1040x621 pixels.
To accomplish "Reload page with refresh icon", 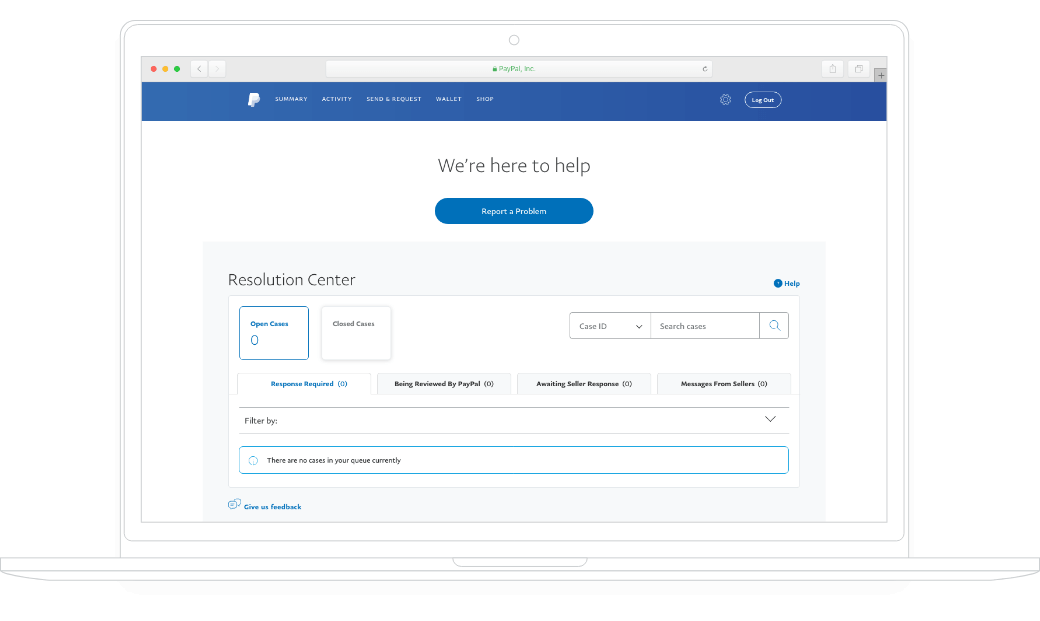I will coord(704,69).
